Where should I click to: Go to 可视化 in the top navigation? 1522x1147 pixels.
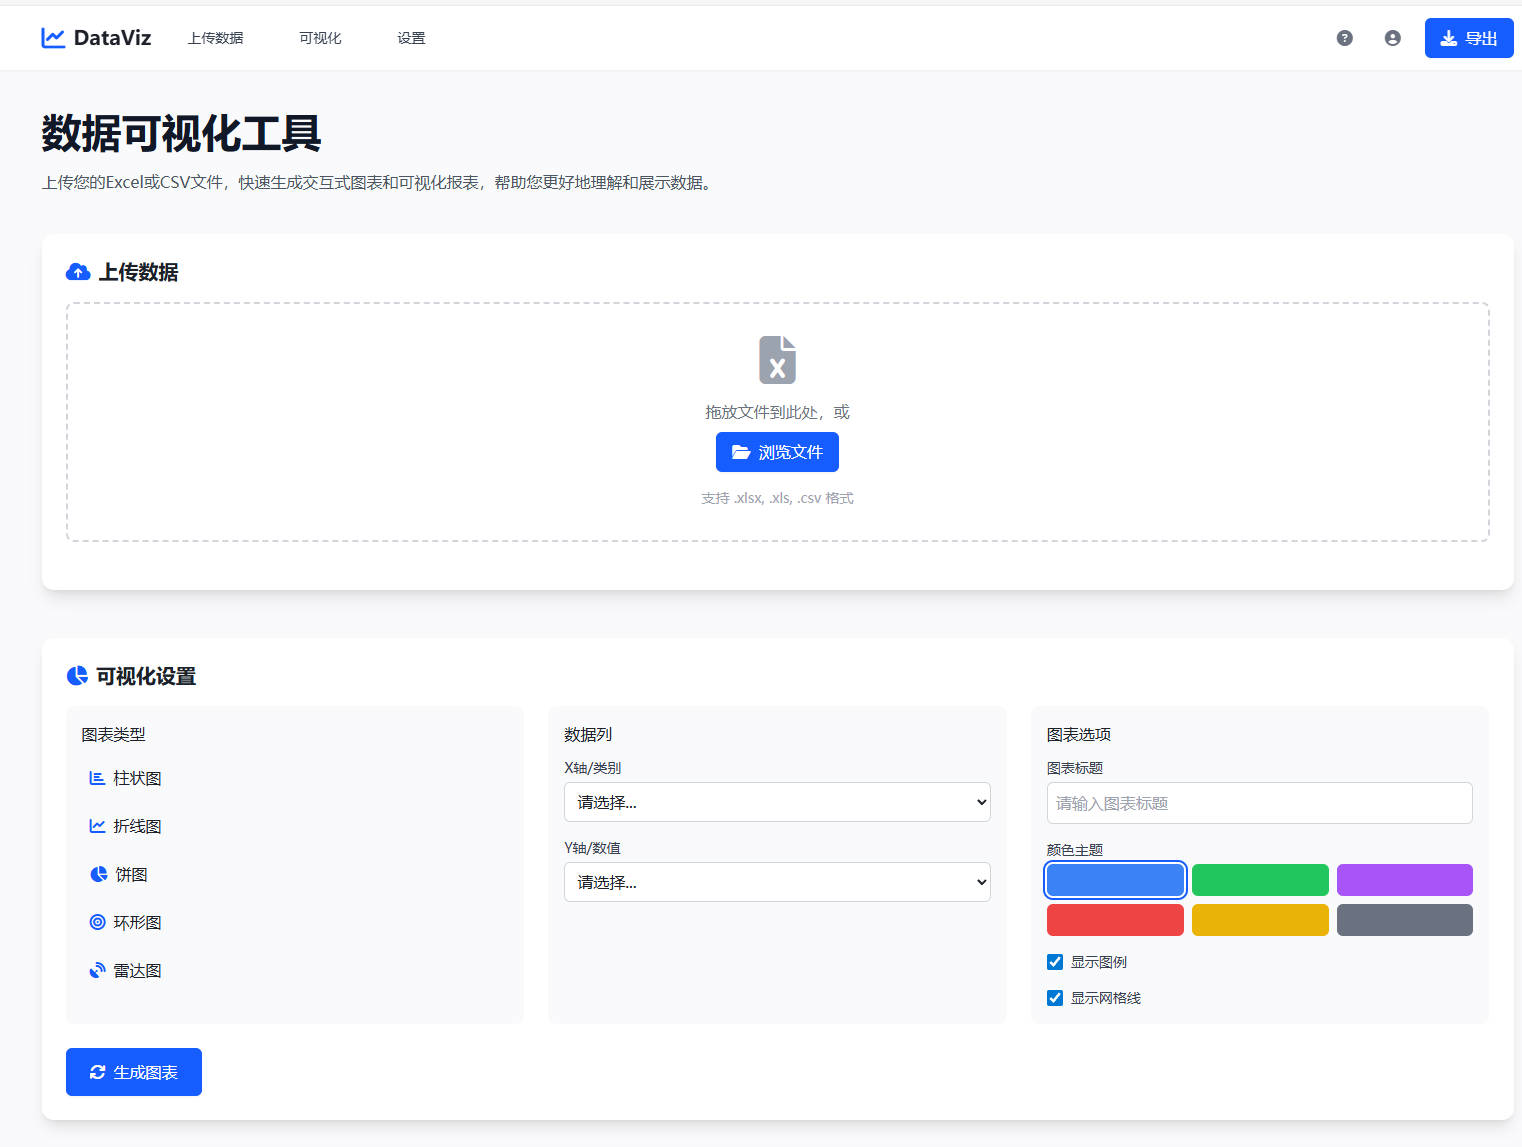pos(320,38)
